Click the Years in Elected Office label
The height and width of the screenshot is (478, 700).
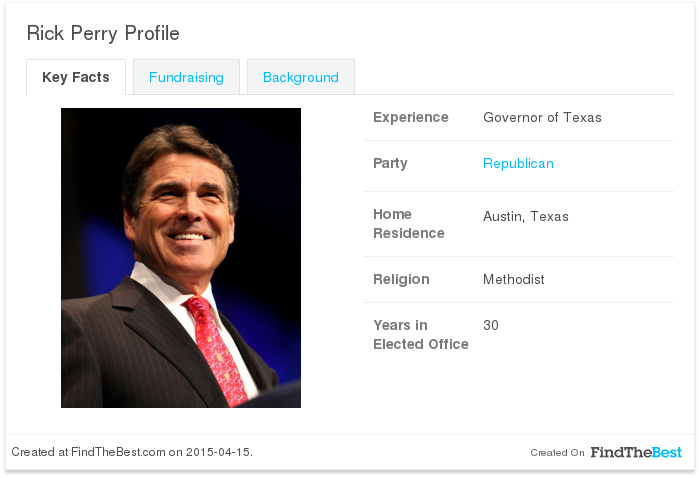[420, 335]
